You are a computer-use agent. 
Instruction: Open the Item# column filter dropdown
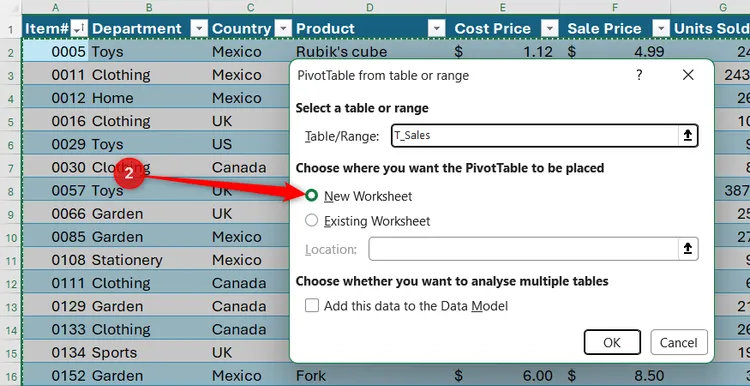click(78, 29)
